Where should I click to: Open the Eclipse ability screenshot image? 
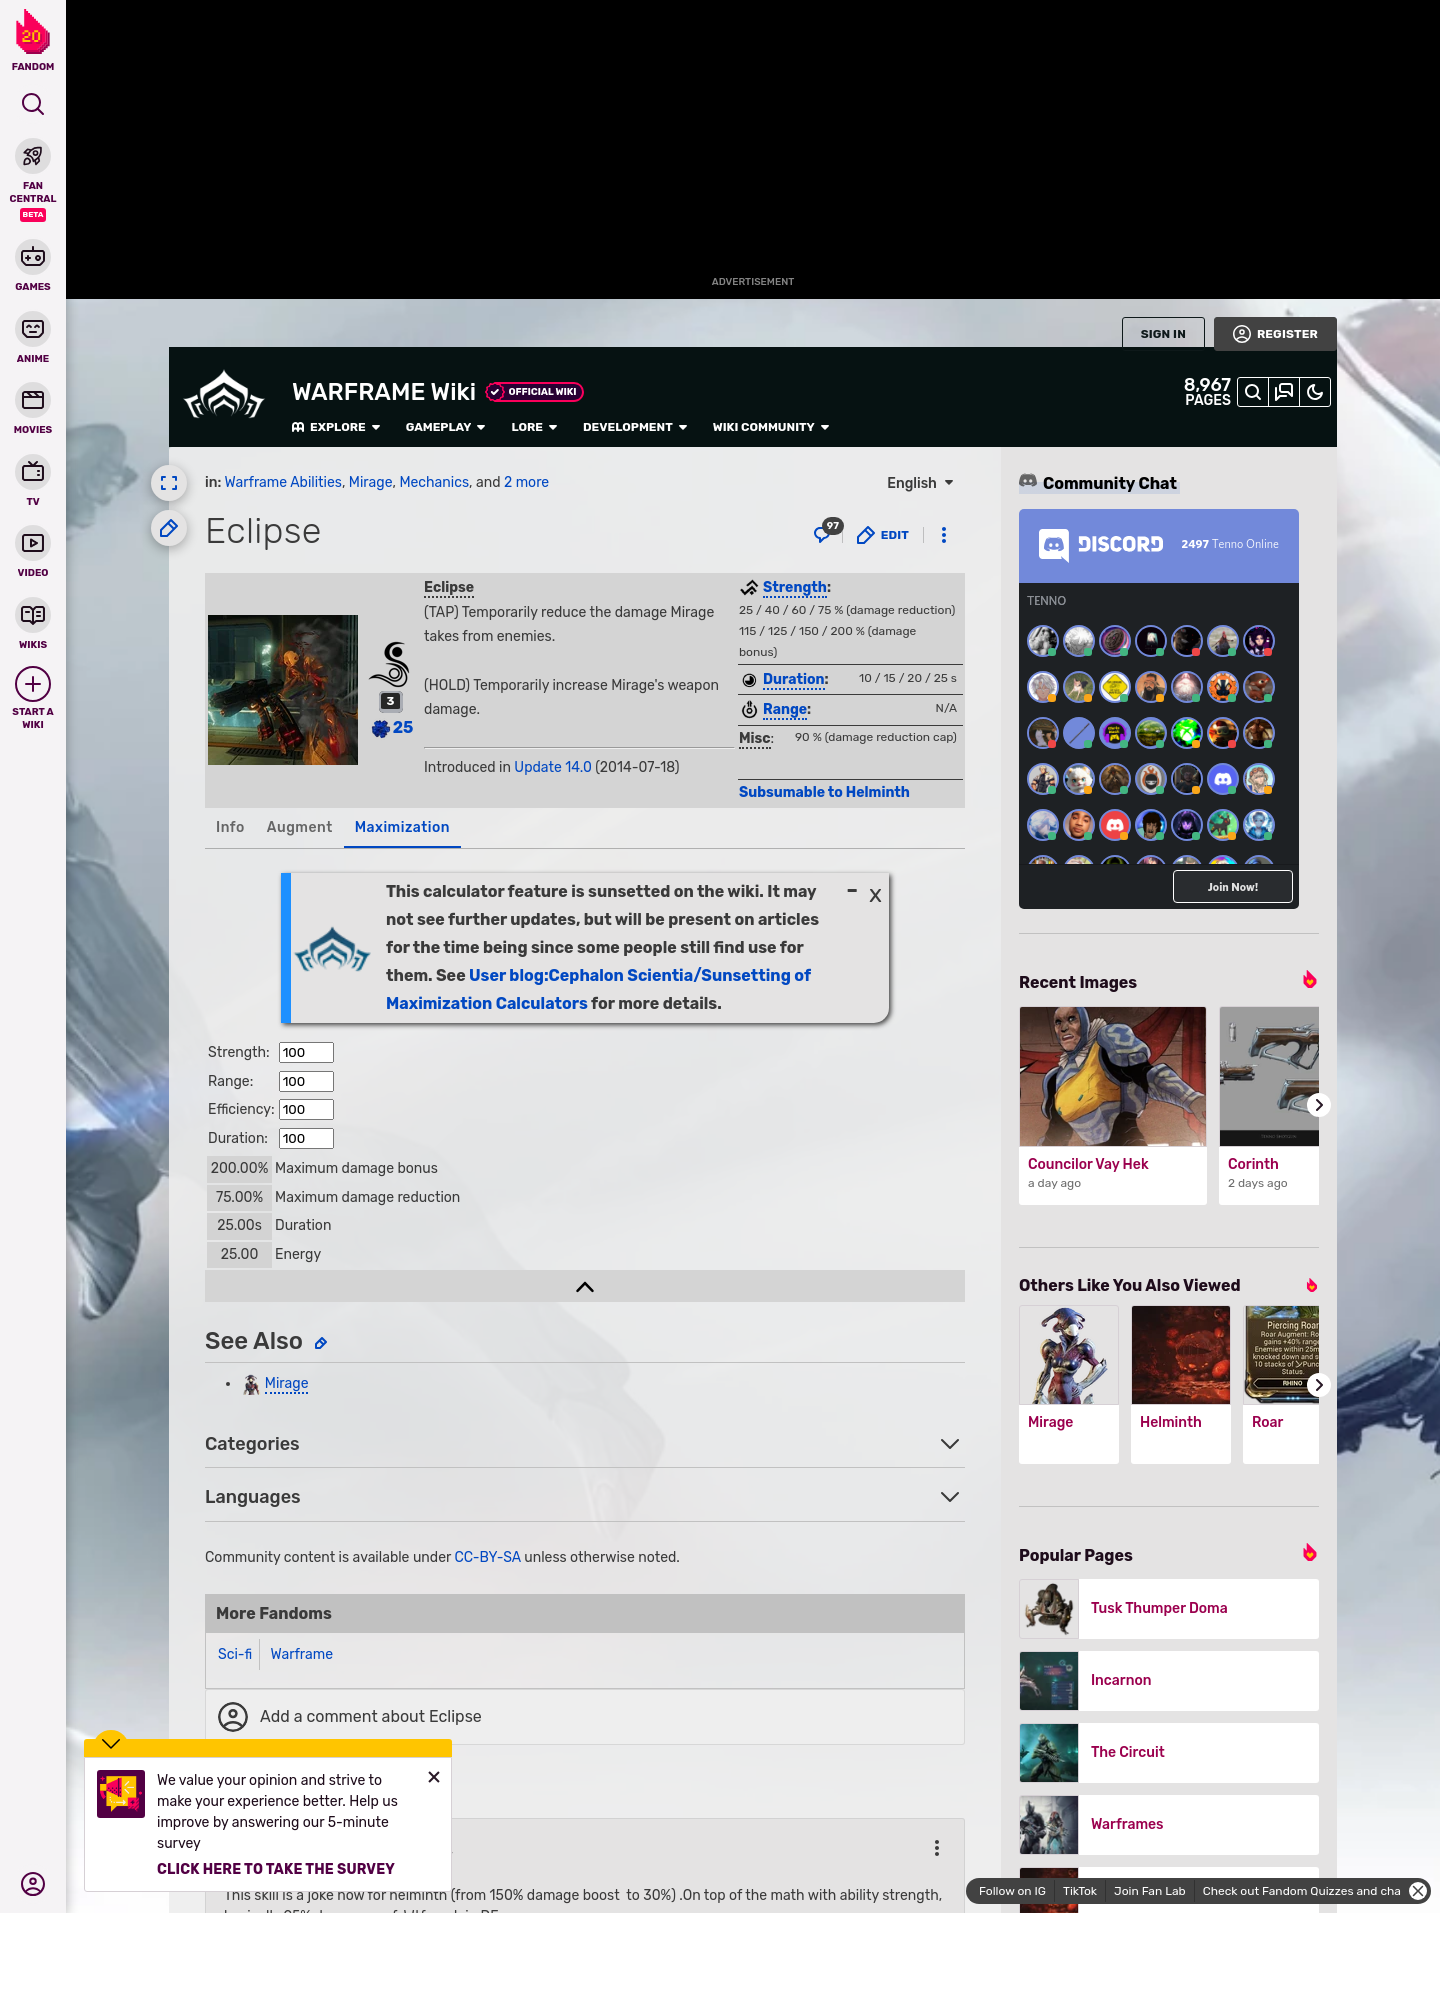pyautogui.click(x=283, y=690)
